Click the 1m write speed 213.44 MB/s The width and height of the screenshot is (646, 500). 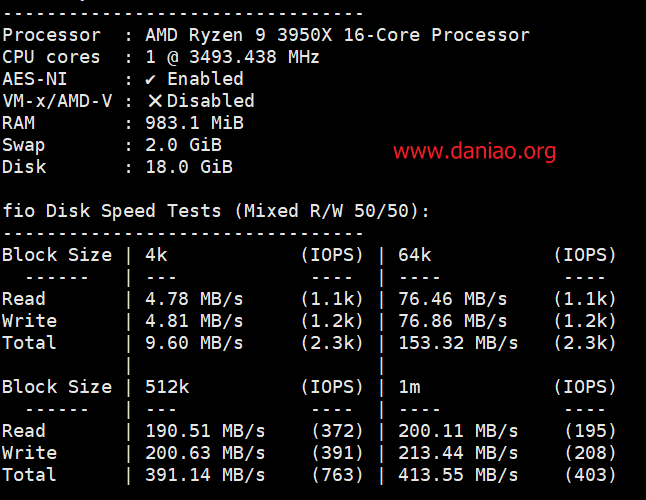(458, 453)
